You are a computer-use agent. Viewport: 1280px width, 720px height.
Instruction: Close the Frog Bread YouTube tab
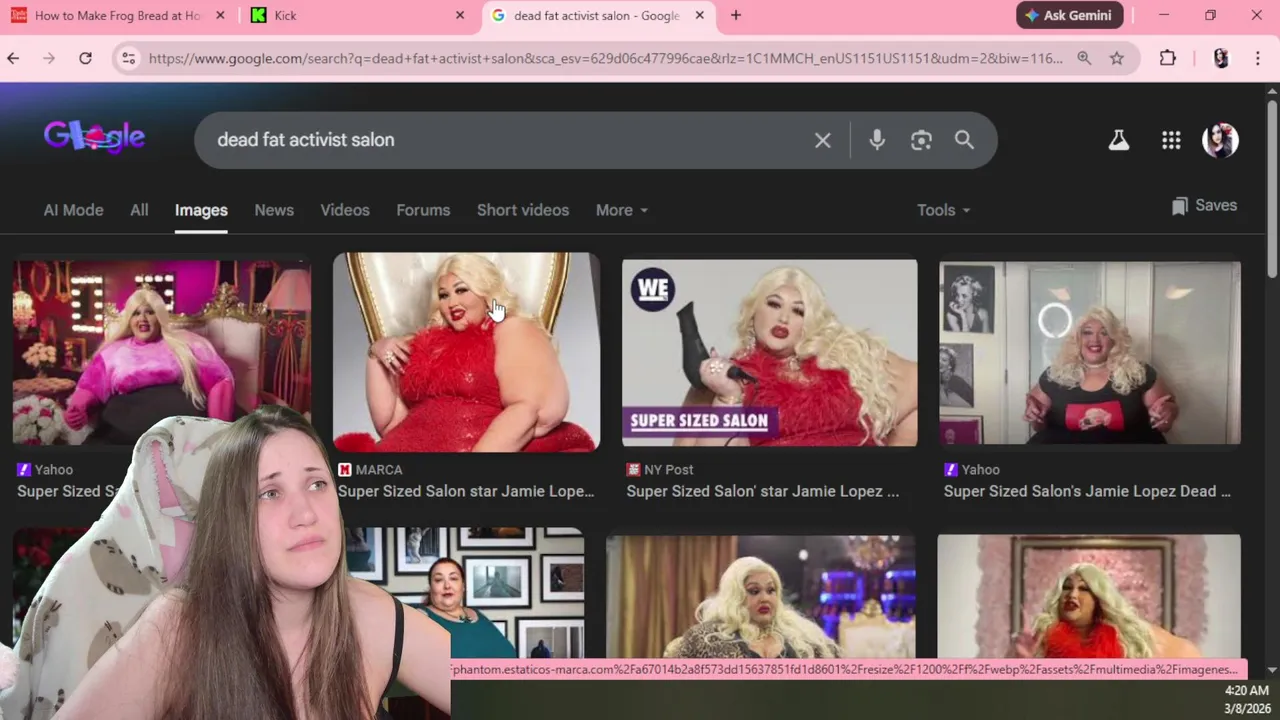[x=220, y=15]
